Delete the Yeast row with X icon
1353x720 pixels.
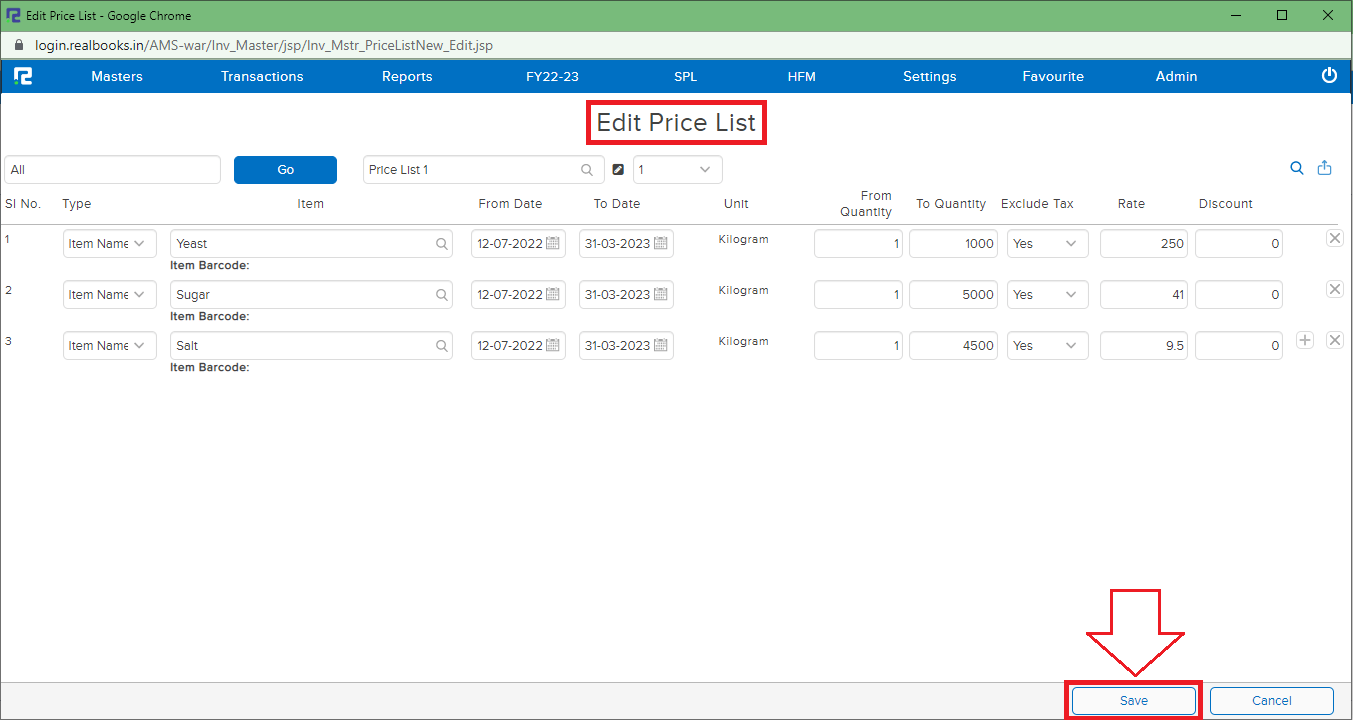(1334, 238)
